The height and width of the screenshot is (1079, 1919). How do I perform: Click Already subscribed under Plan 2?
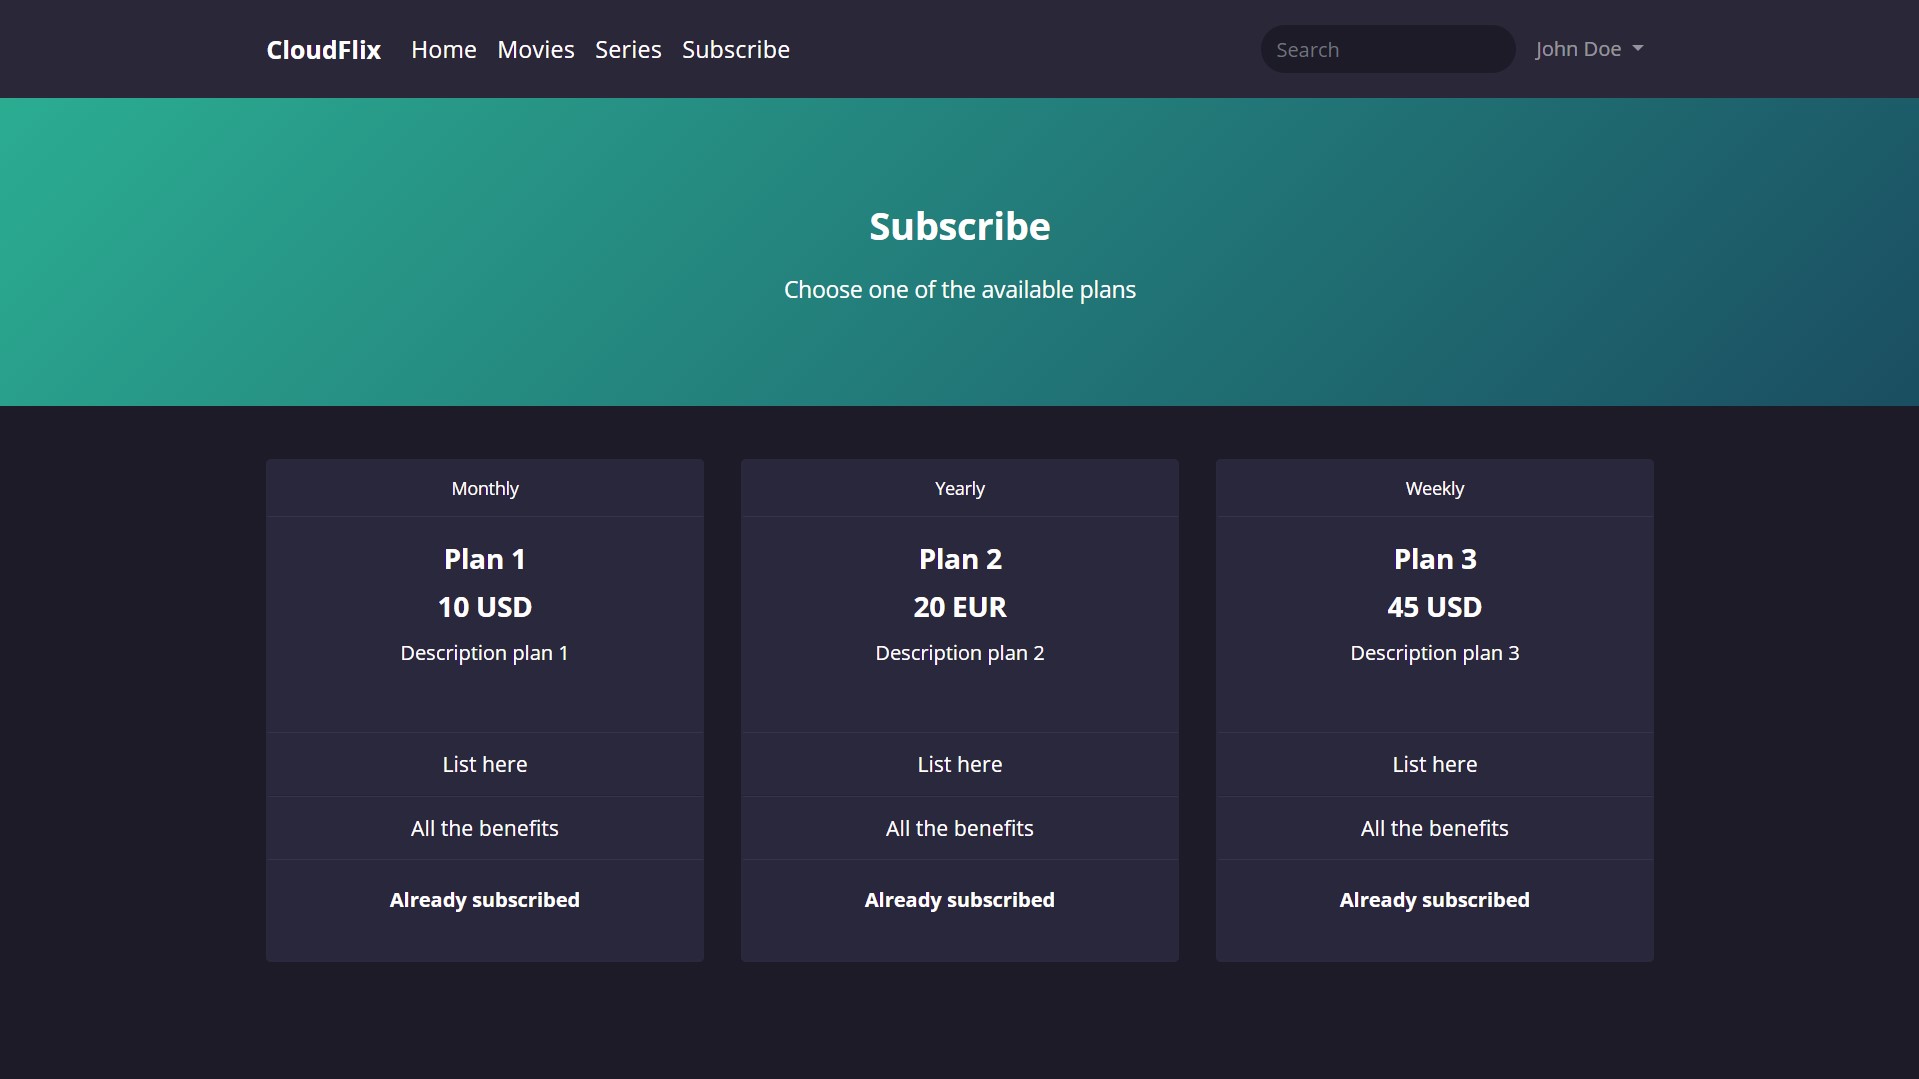[x=960, y=900]
